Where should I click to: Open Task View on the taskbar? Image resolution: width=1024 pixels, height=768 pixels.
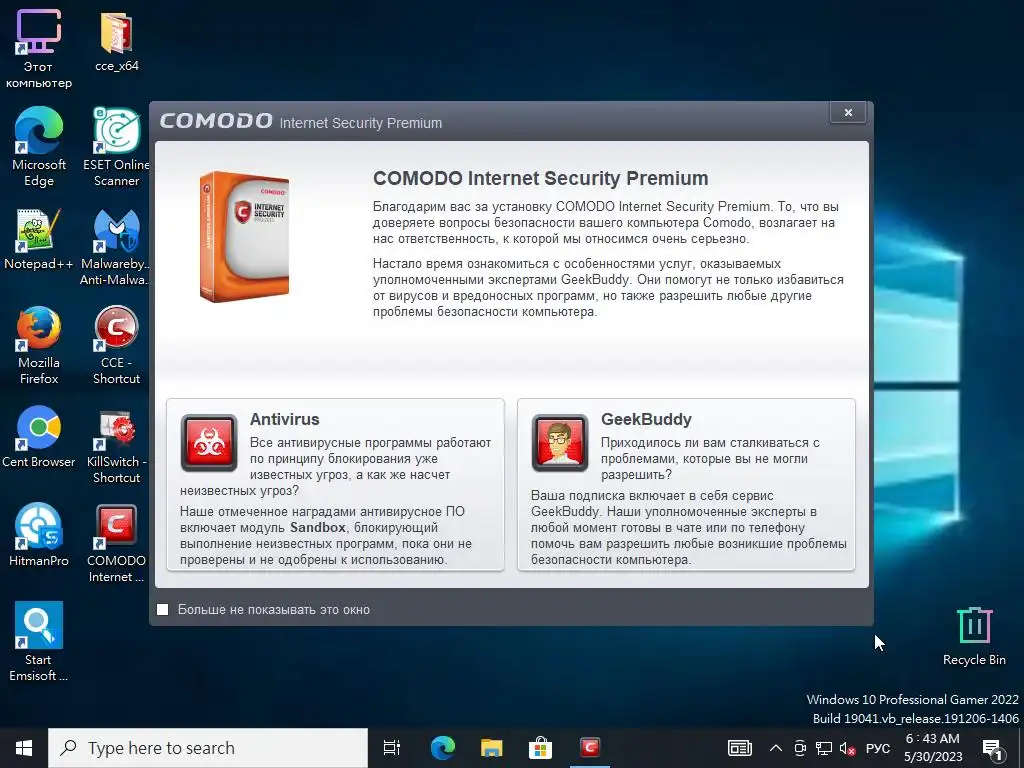392,748
